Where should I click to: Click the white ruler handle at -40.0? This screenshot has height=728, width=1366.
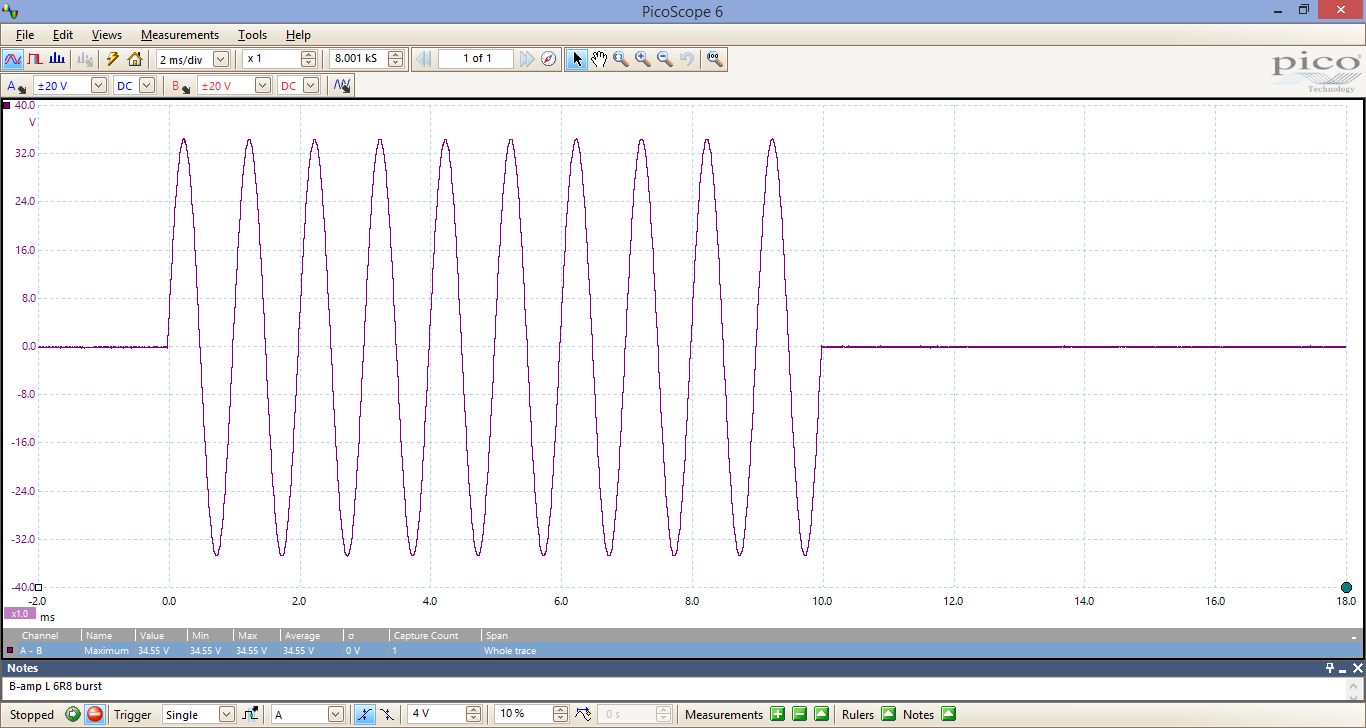click(38, 588)
